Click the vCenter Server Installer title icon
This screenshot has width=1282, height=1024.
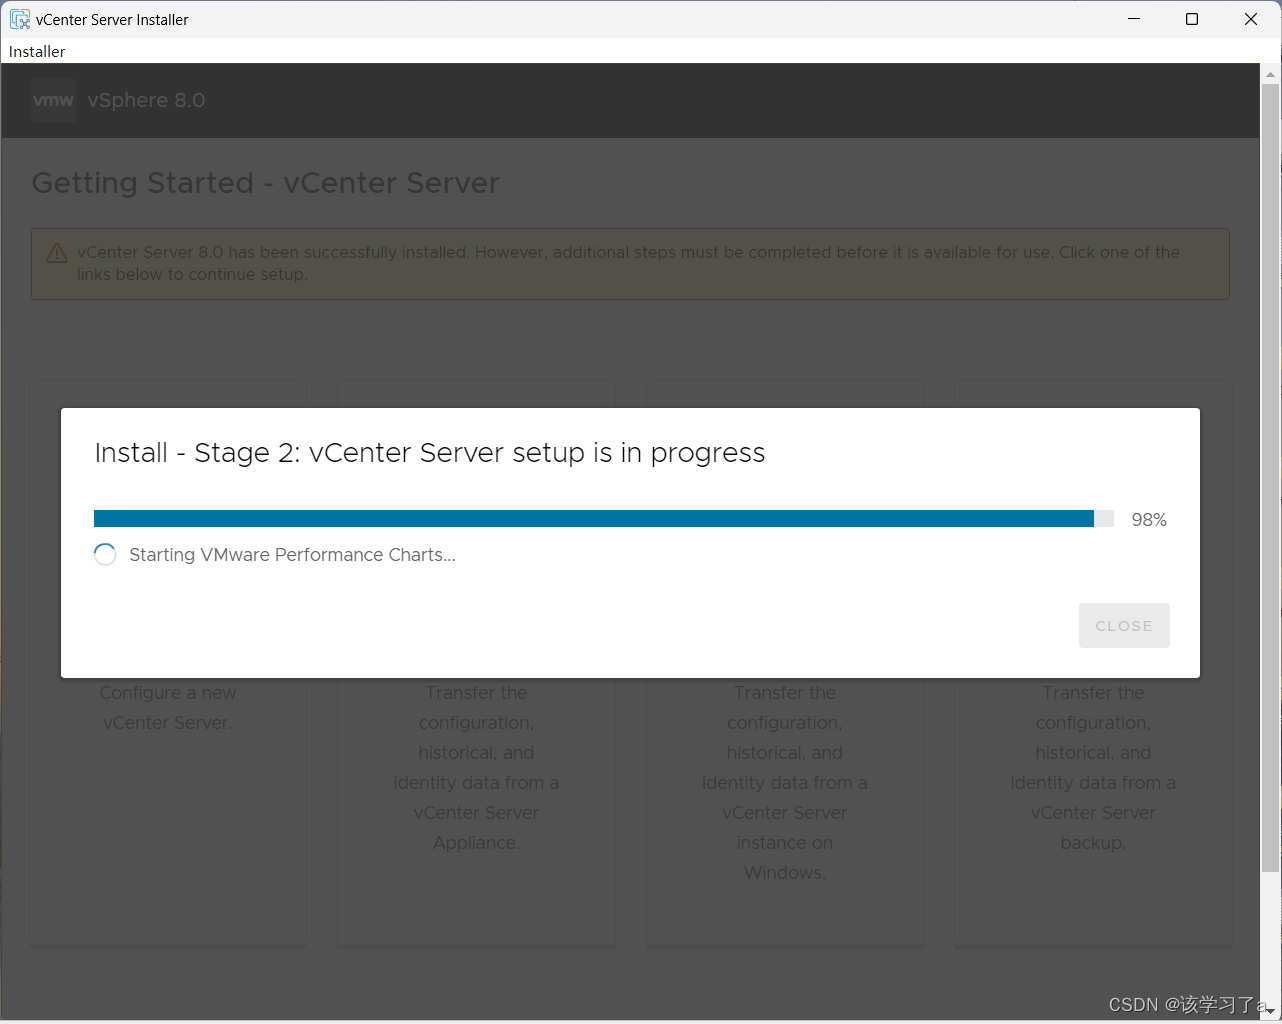click(x=20, y=19)
